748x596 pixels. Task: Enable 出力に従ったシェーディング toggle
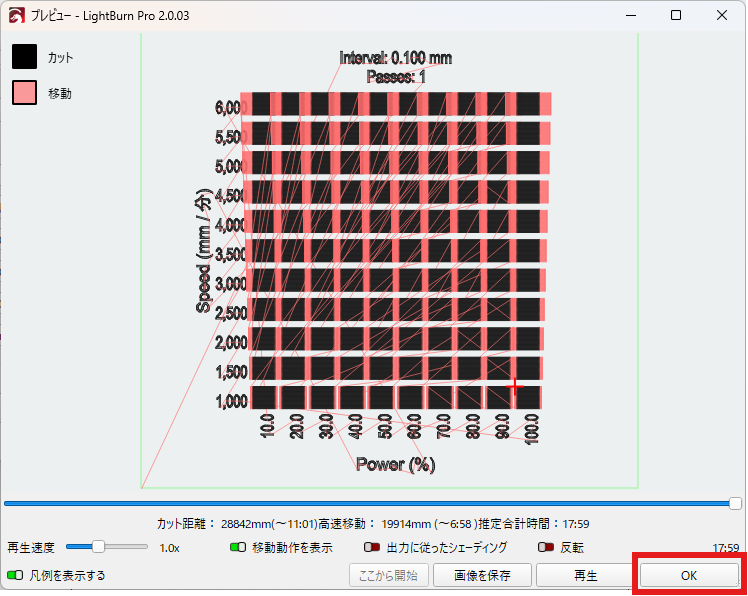click(372, 548)
